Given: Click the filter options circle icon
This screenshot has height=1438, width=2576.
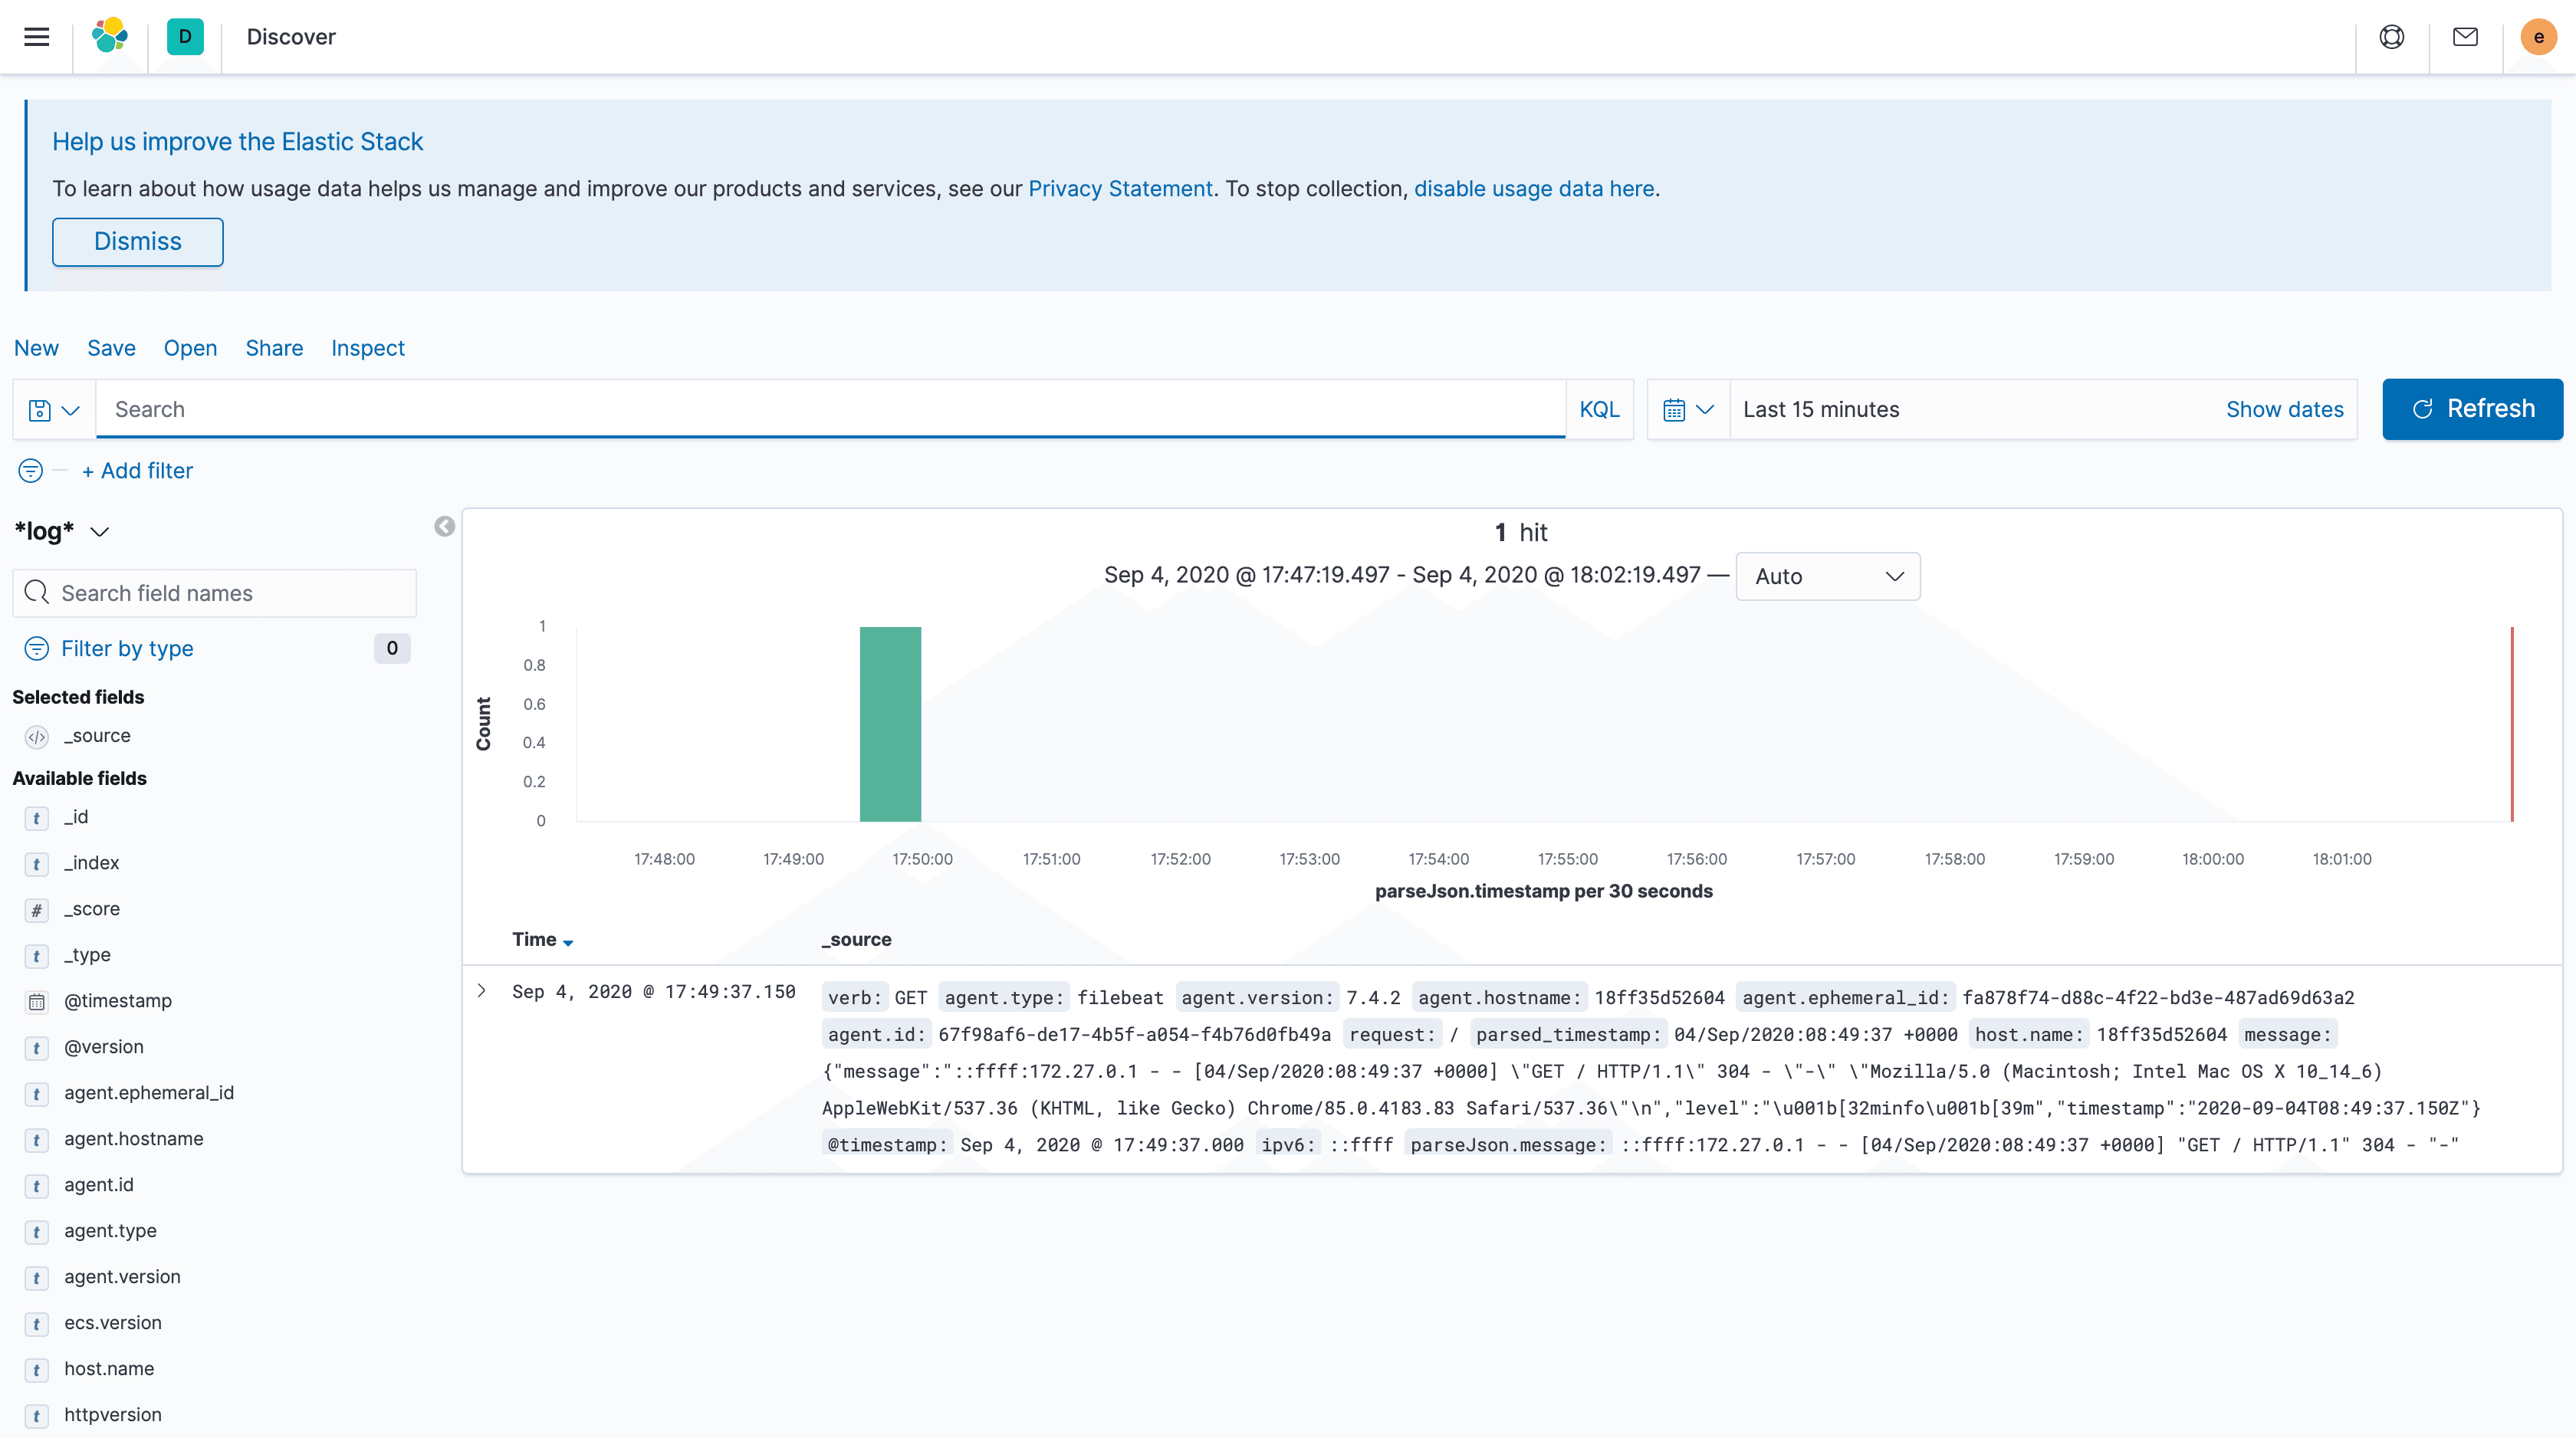Looking at the screenshot, I should pos(31,471).
